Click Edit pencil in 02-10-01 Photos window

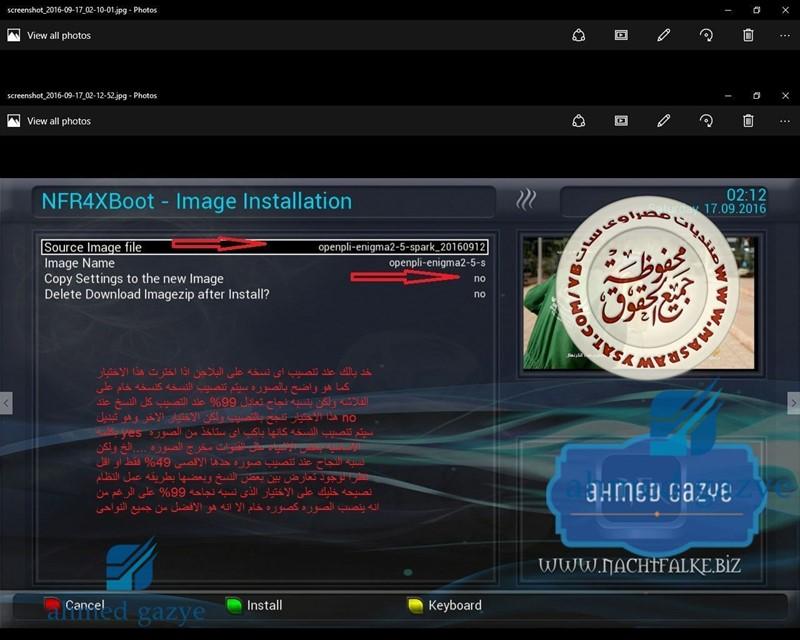point(663,35)
